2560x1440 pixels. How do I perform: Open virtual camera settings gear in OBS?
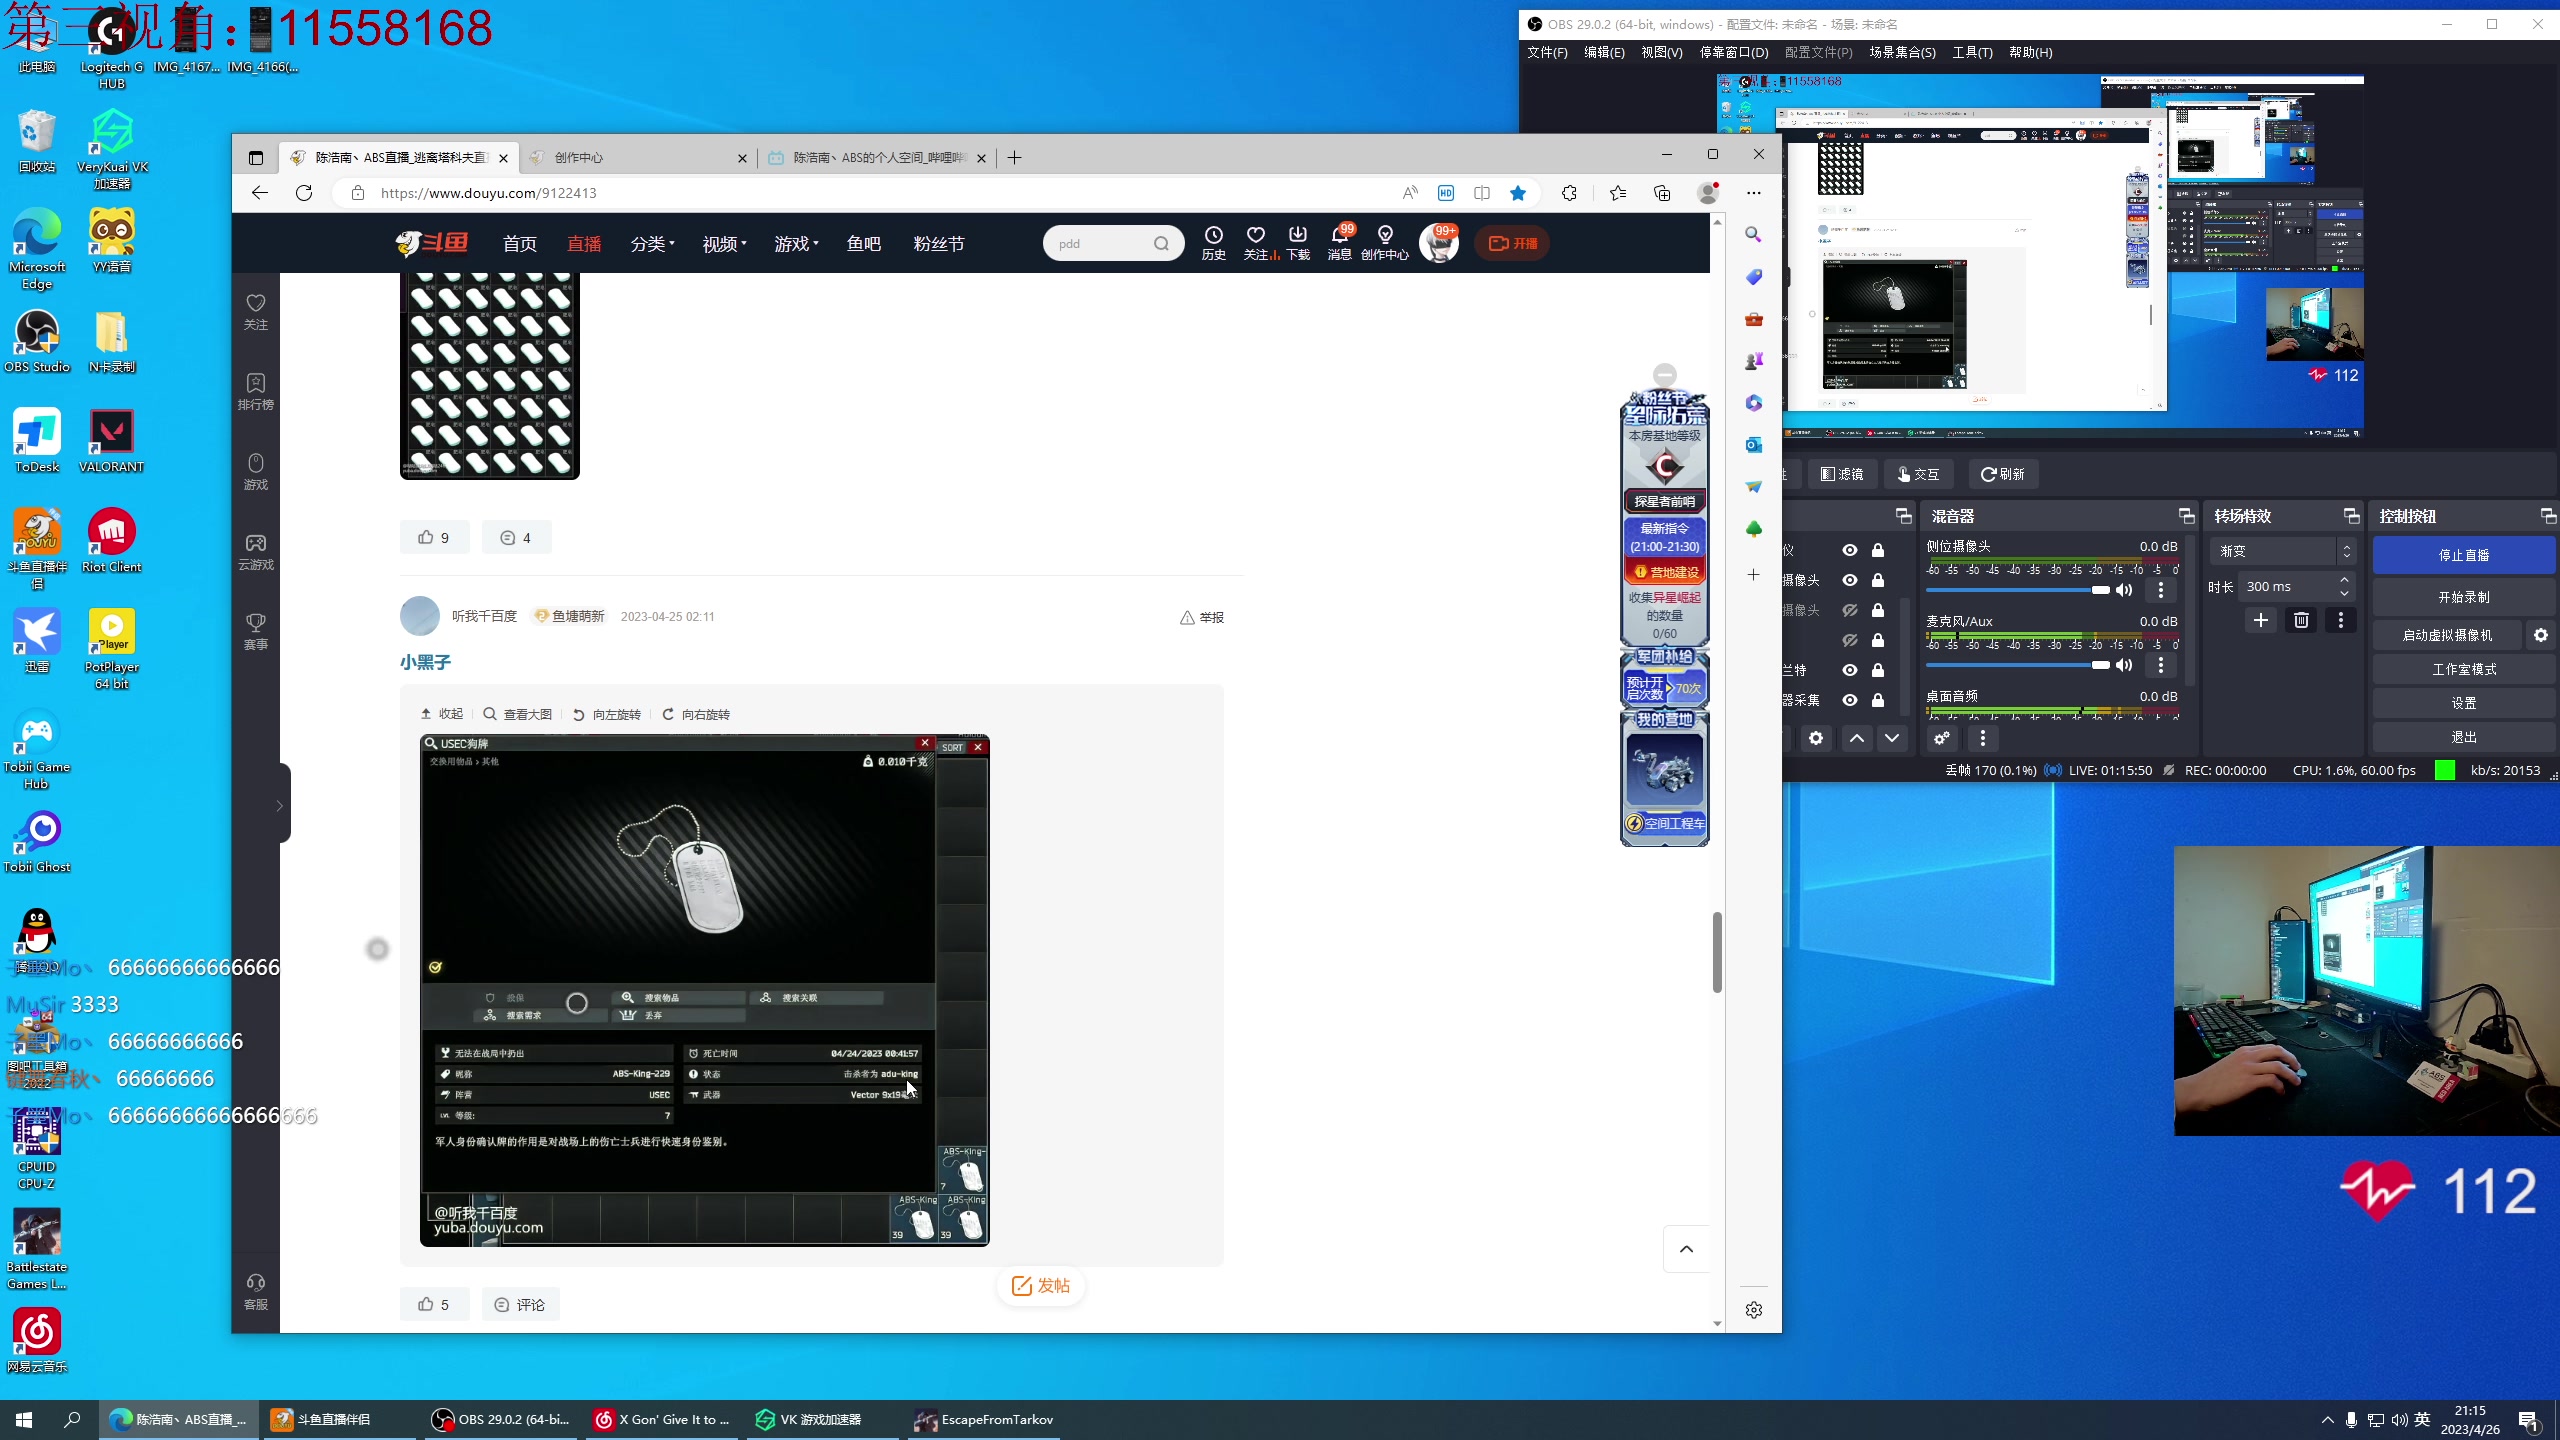click(x=2540, y=635)
